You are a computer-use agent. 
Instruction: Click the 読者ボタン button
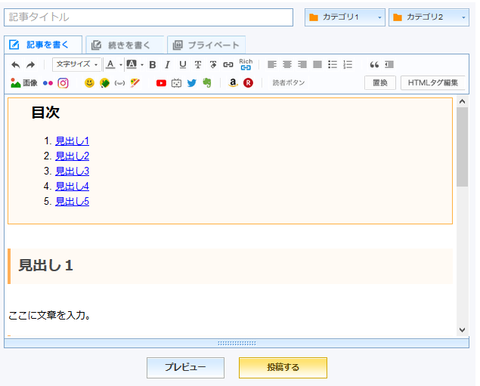(289, 83)
